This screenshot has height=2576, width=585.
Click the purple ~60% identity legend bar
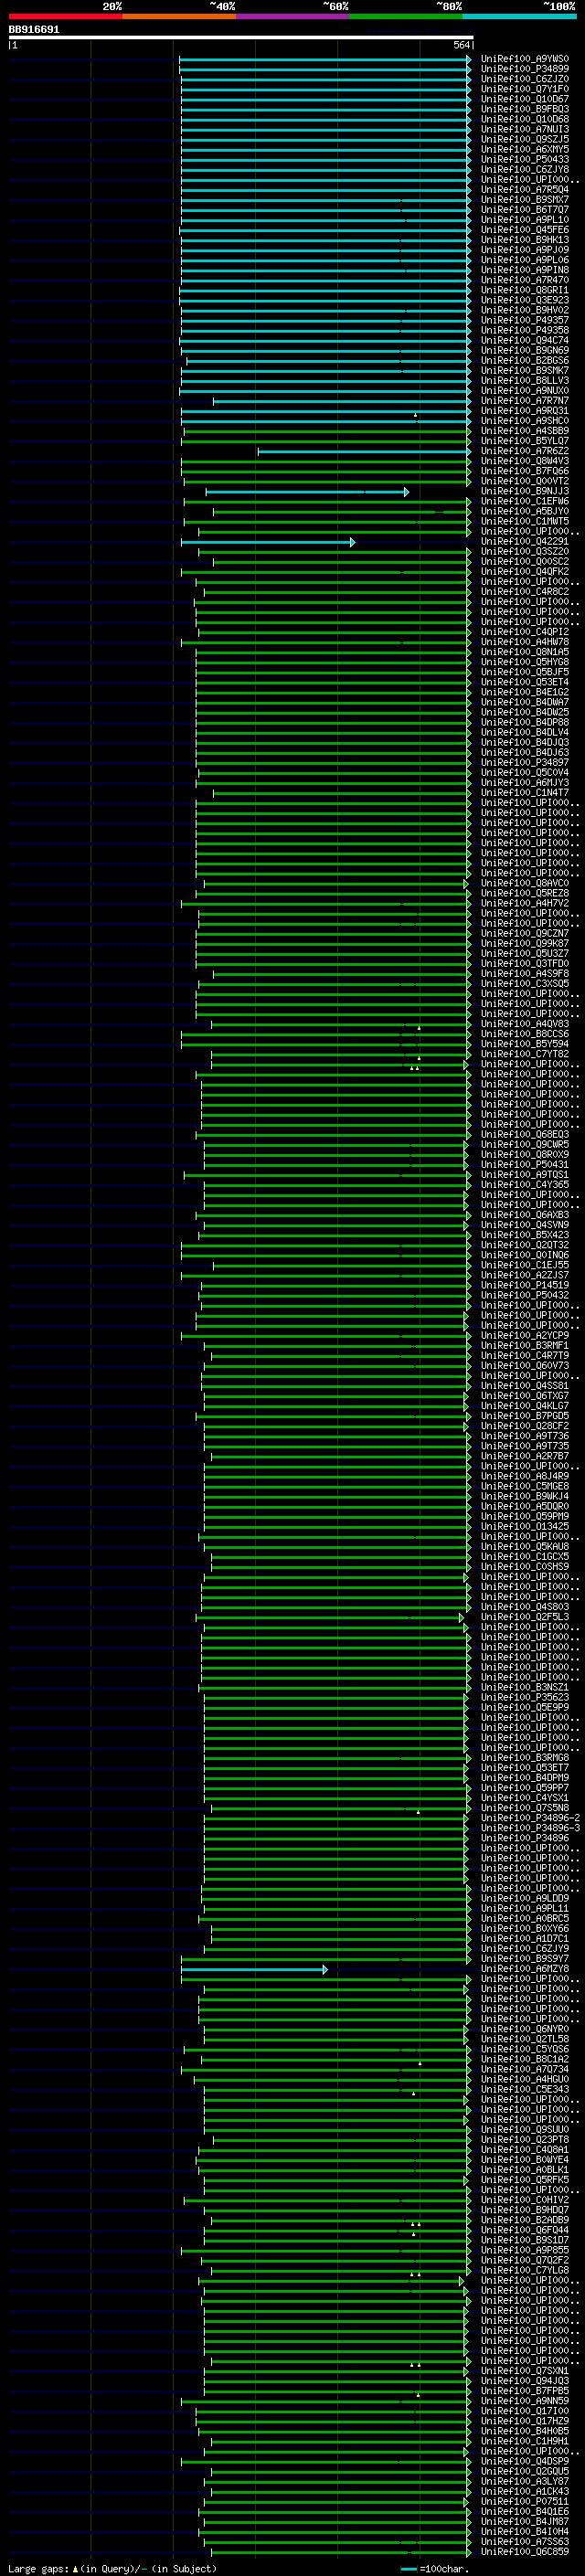tap(293, 16)
